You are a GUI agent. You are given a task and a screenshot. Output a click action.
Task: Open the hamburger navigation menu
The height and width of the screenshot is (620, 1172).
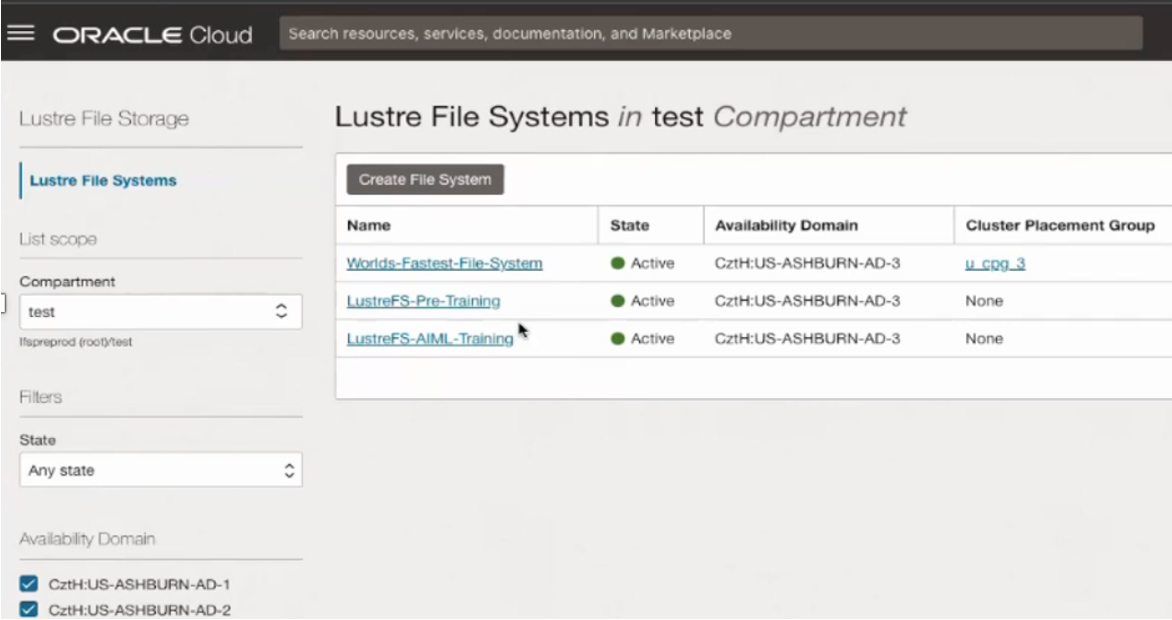point(21,33)
